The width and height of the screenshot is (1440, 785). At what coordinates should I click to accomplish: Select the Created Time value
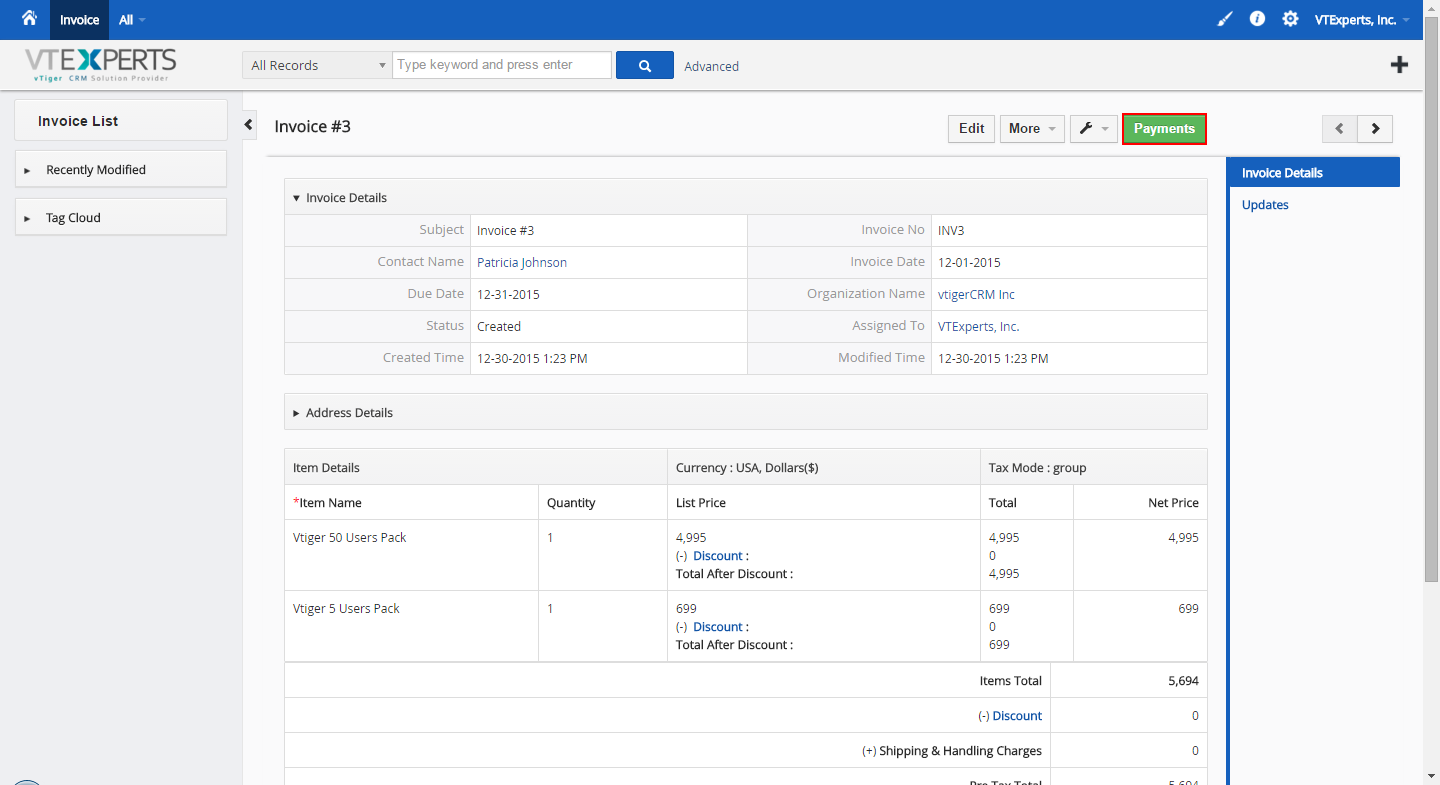pos(532,358)
